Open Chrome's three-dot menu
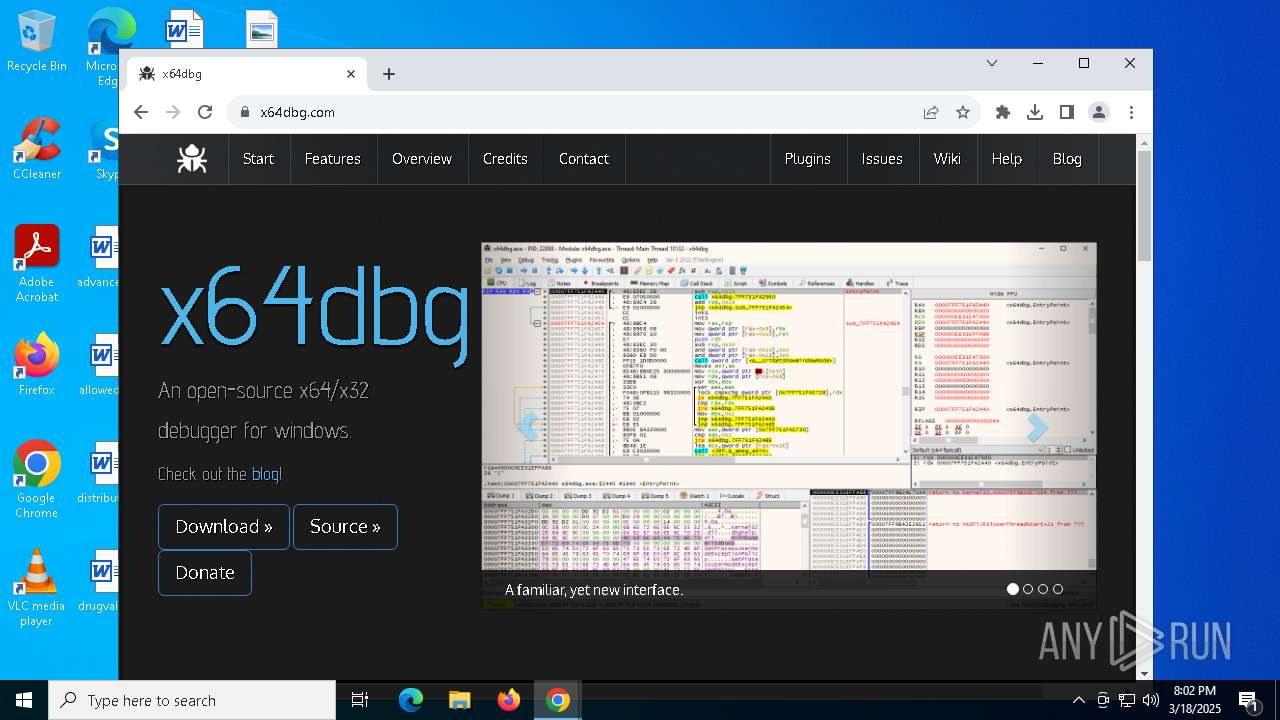Screen dimensions: 1280x720 1131,112
